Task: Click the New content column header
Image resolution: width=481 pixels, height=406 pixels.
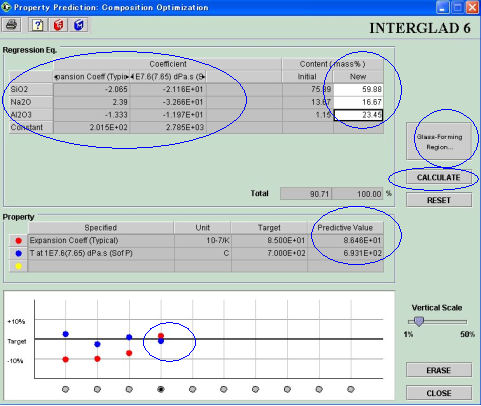Action: (x=358, y=77)
